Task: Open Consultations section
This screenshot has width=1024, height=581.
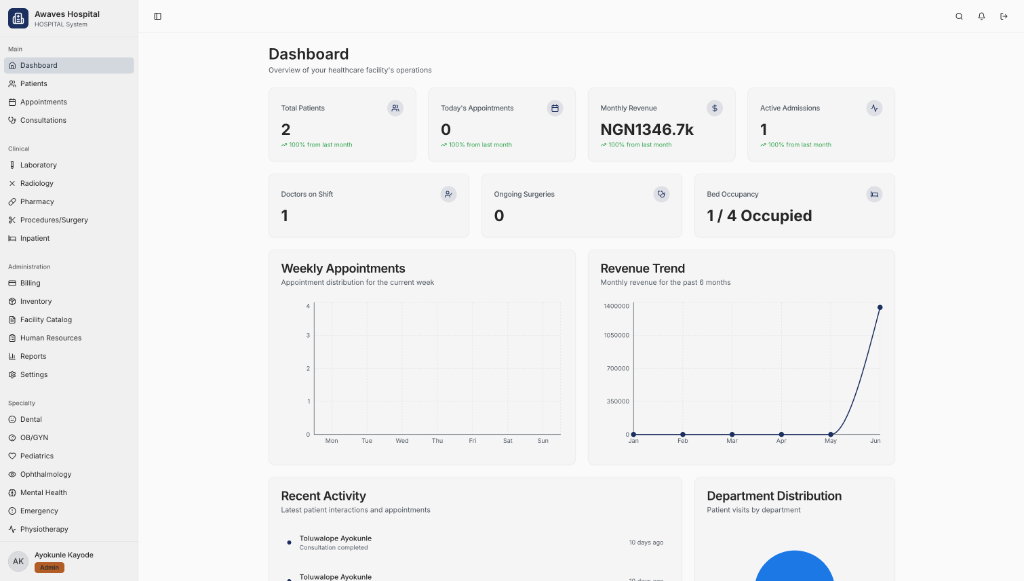Action: 69,120
